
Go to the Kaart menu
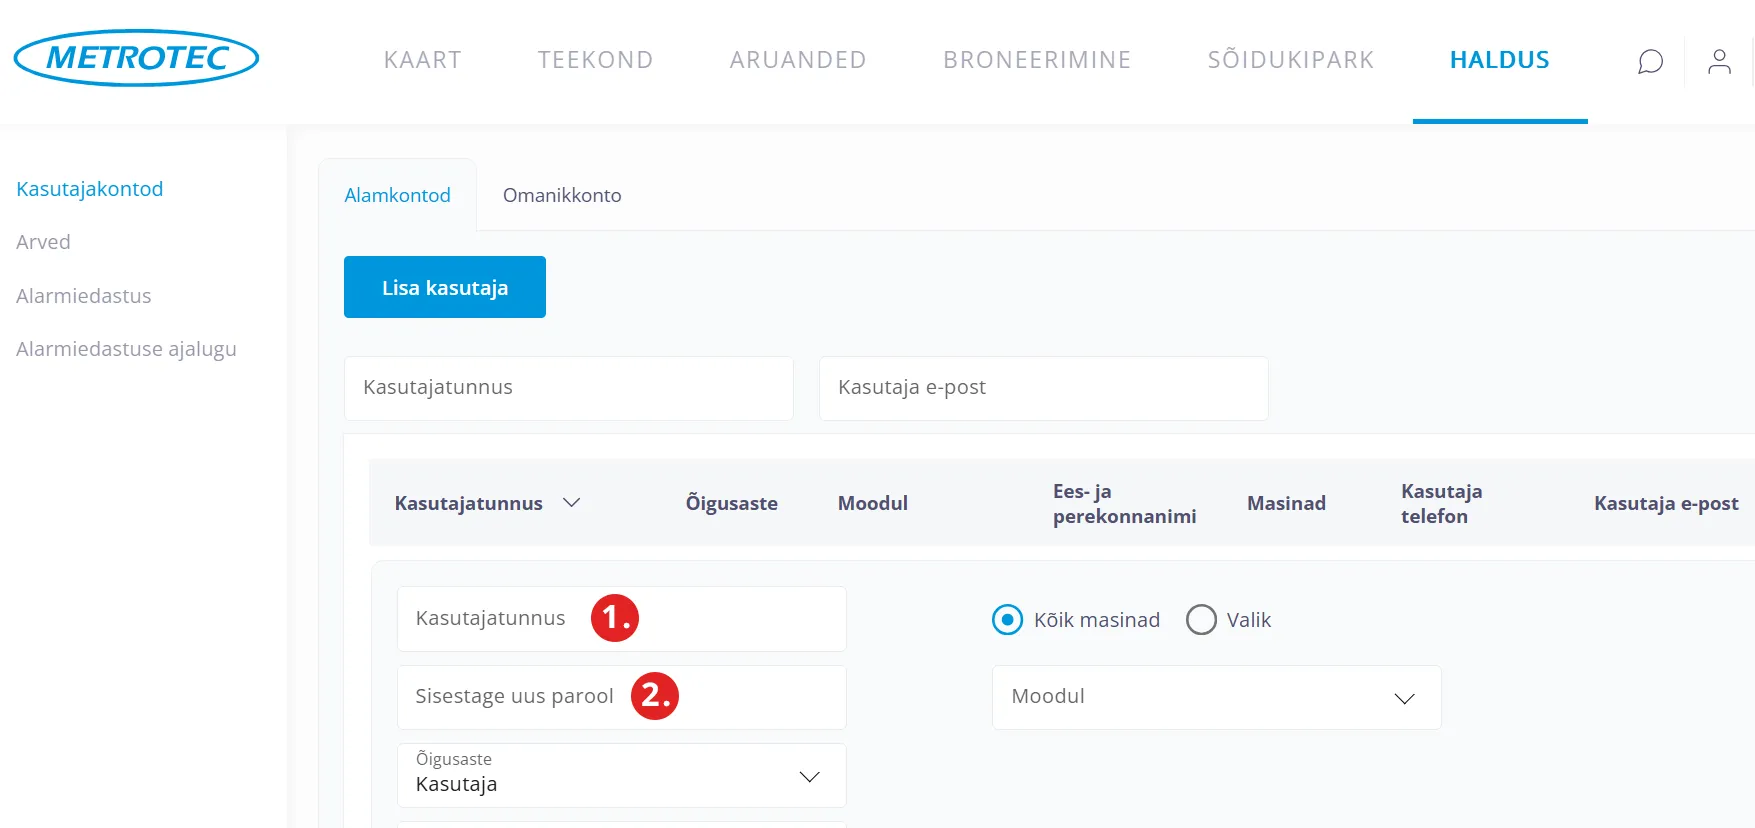tap(422, 60)
